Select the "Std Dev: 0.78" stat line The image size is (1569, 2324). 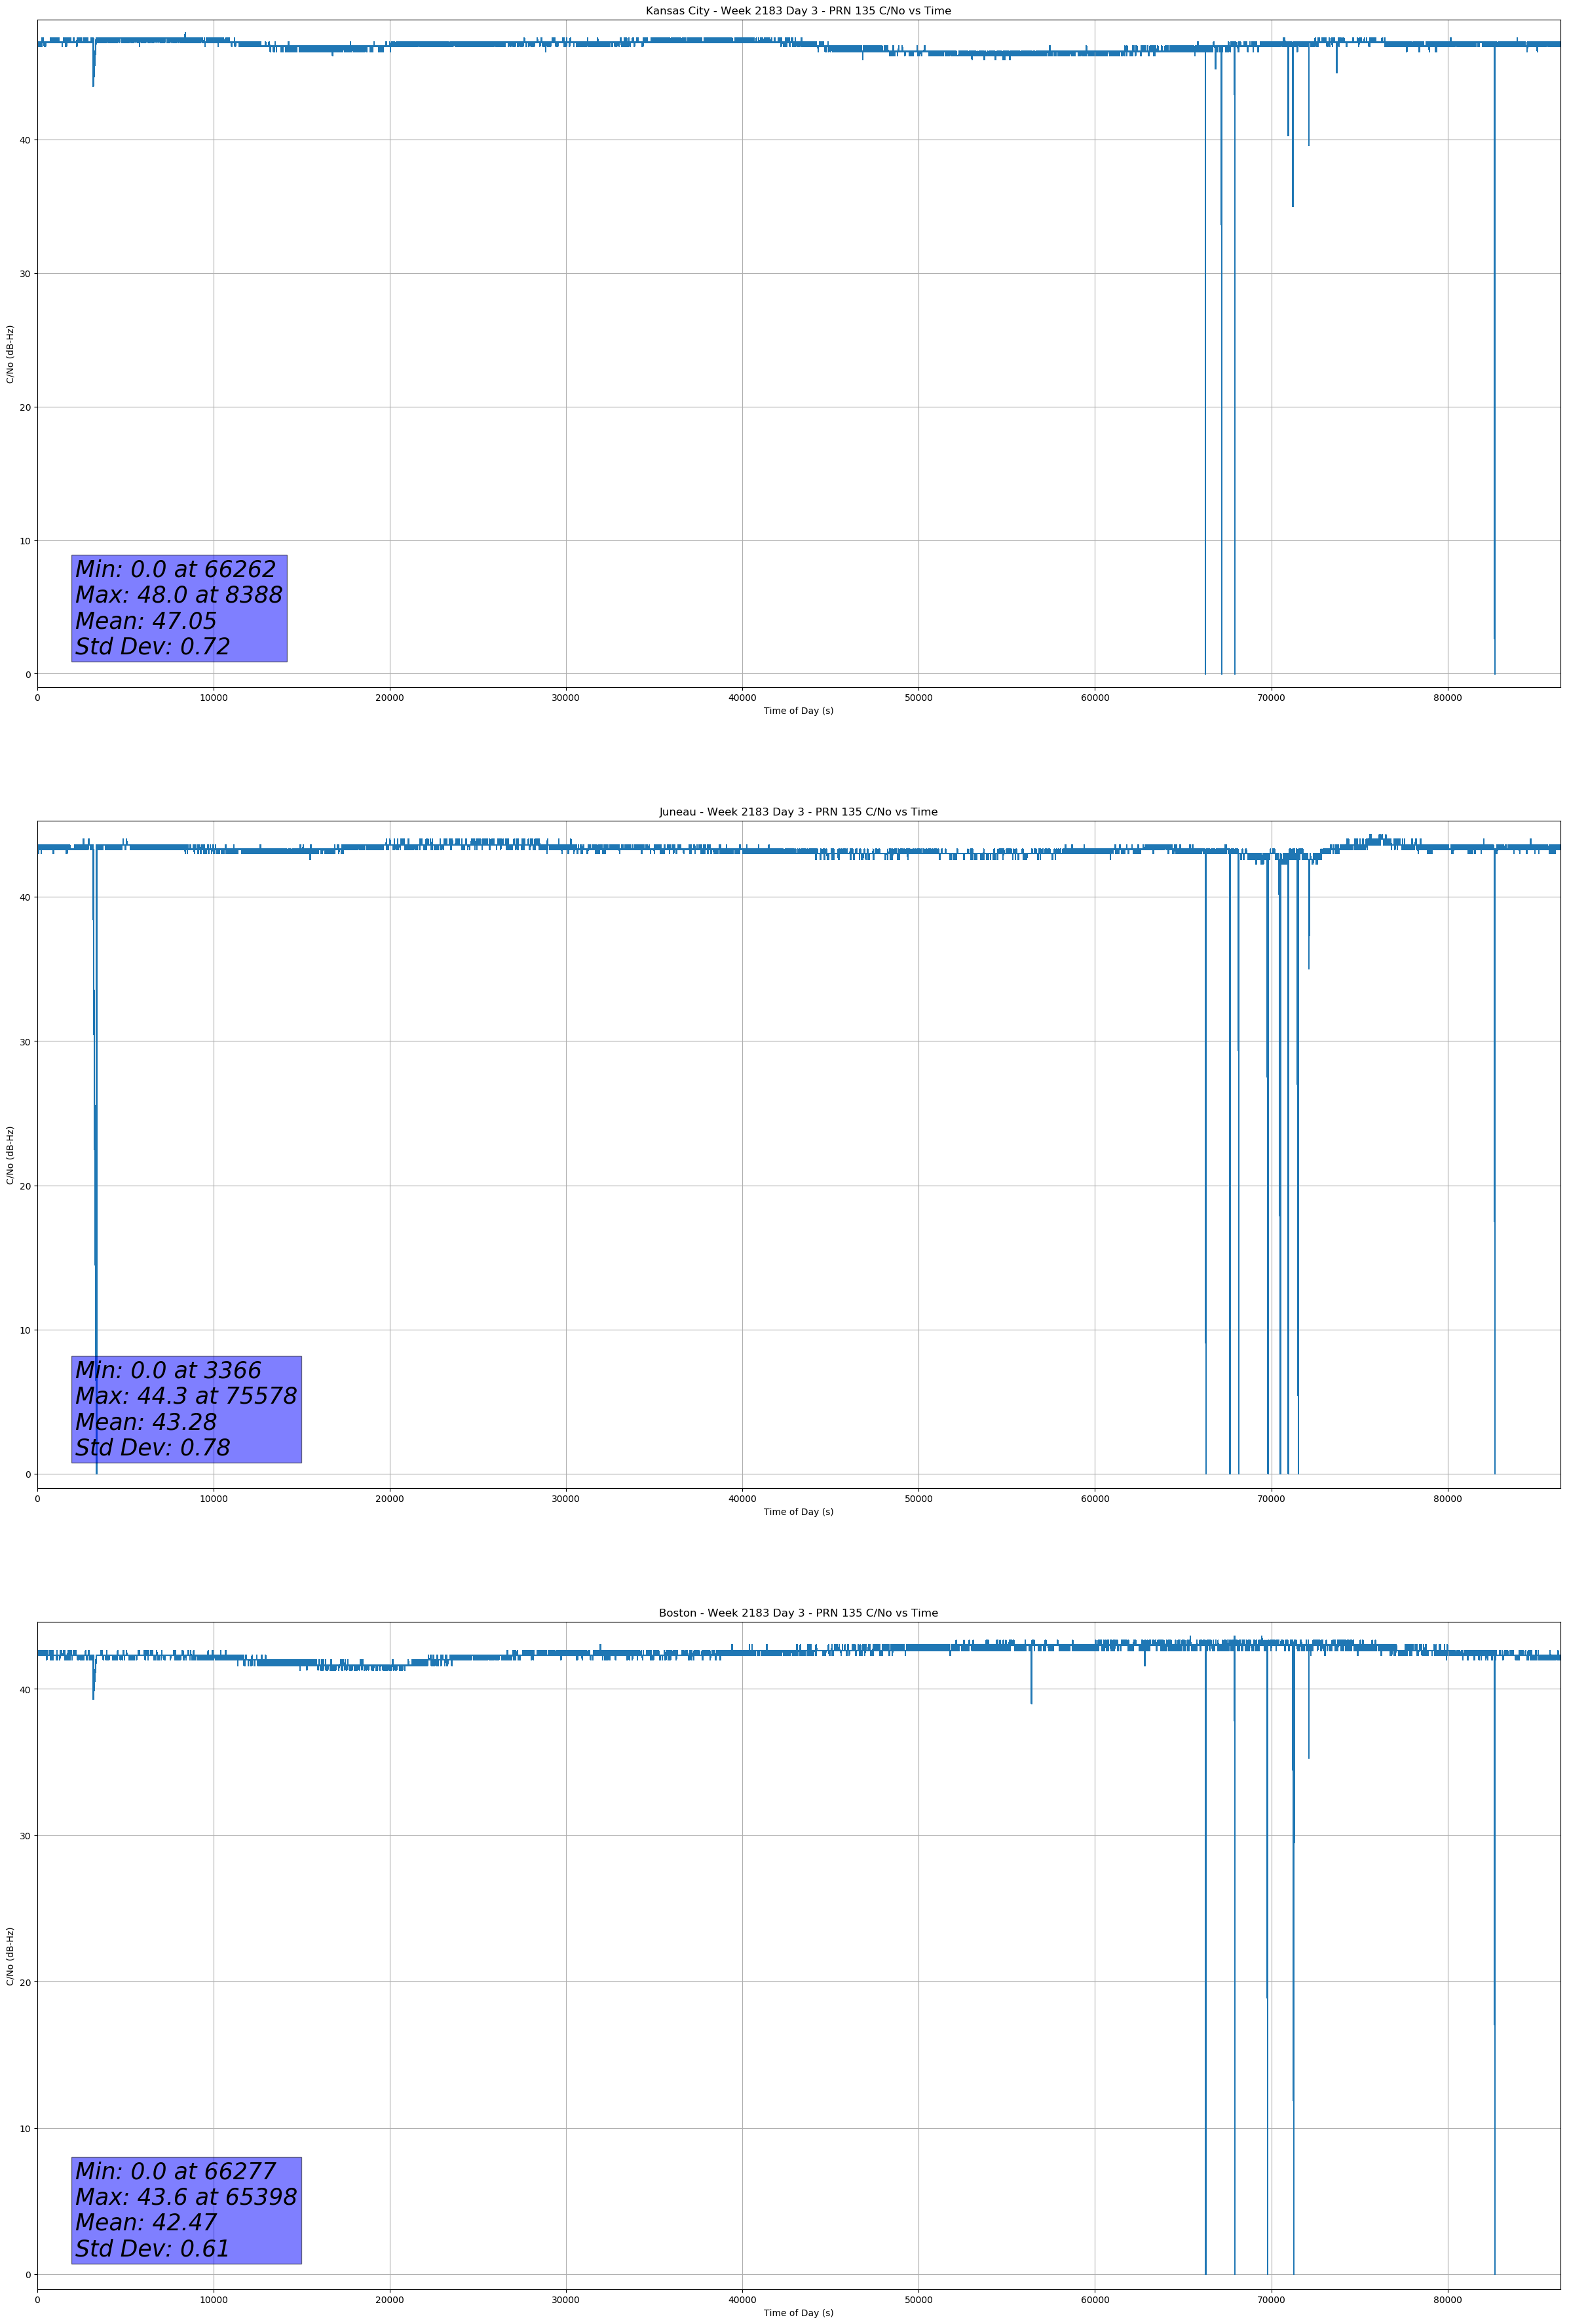point(153,1448)
